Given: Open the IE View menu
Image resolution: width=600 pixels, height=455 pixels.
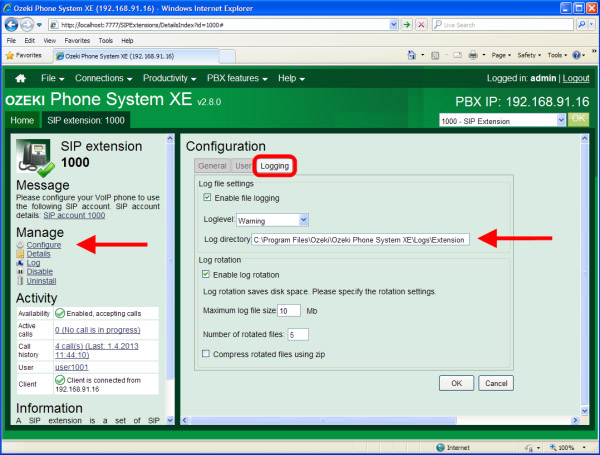Looking at the screenshot, I should [49, 41].
